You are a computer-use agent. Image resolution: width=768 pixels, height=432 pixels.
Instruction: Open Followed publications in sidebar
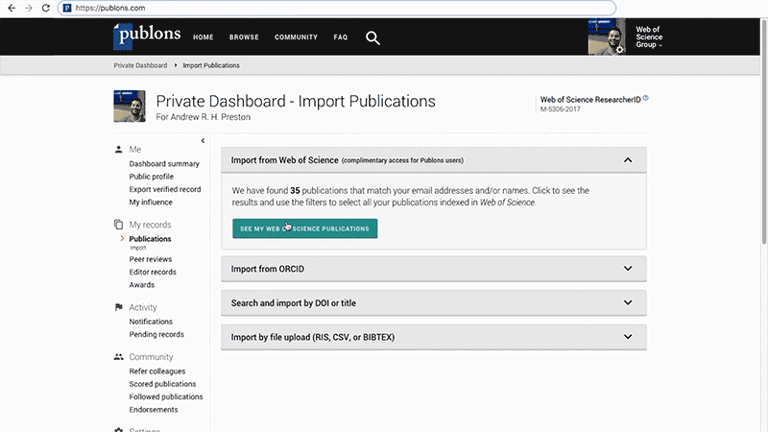tap(166, 397)
